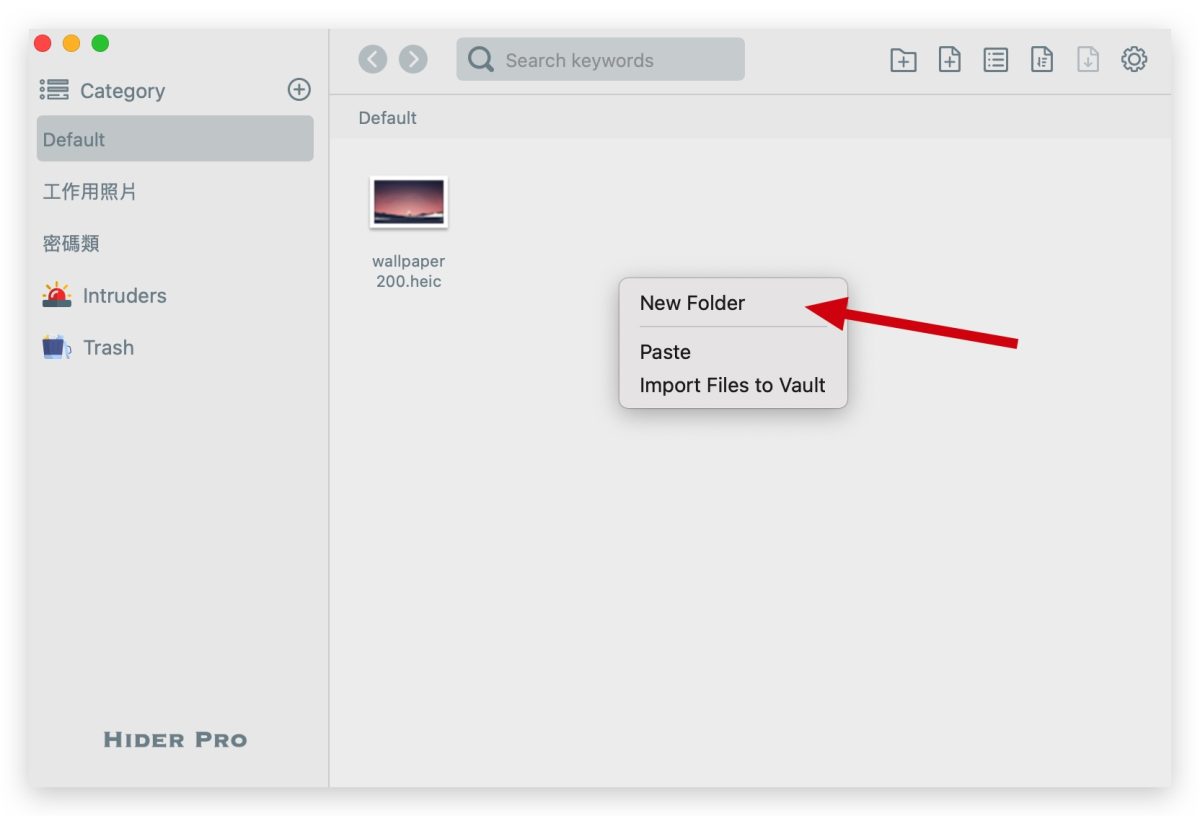Click the add file toolbar icon
The width and height of the screenshot is (1200, 816).
[949, 60]
